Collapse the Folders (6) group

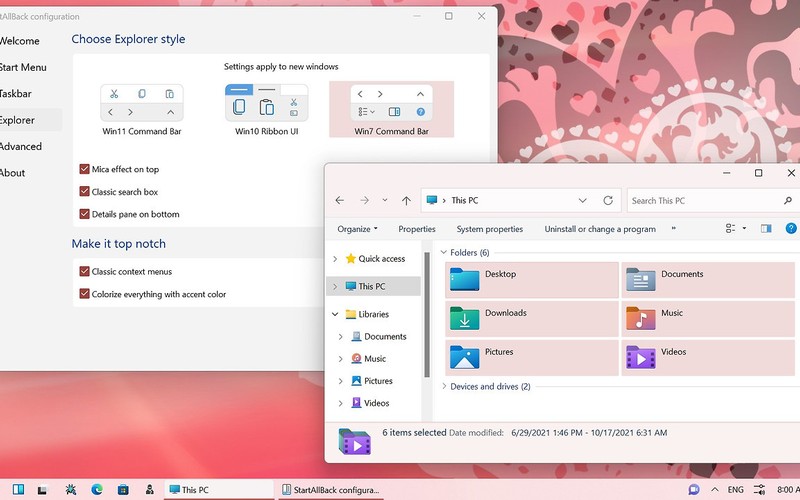tap(443, 252)
